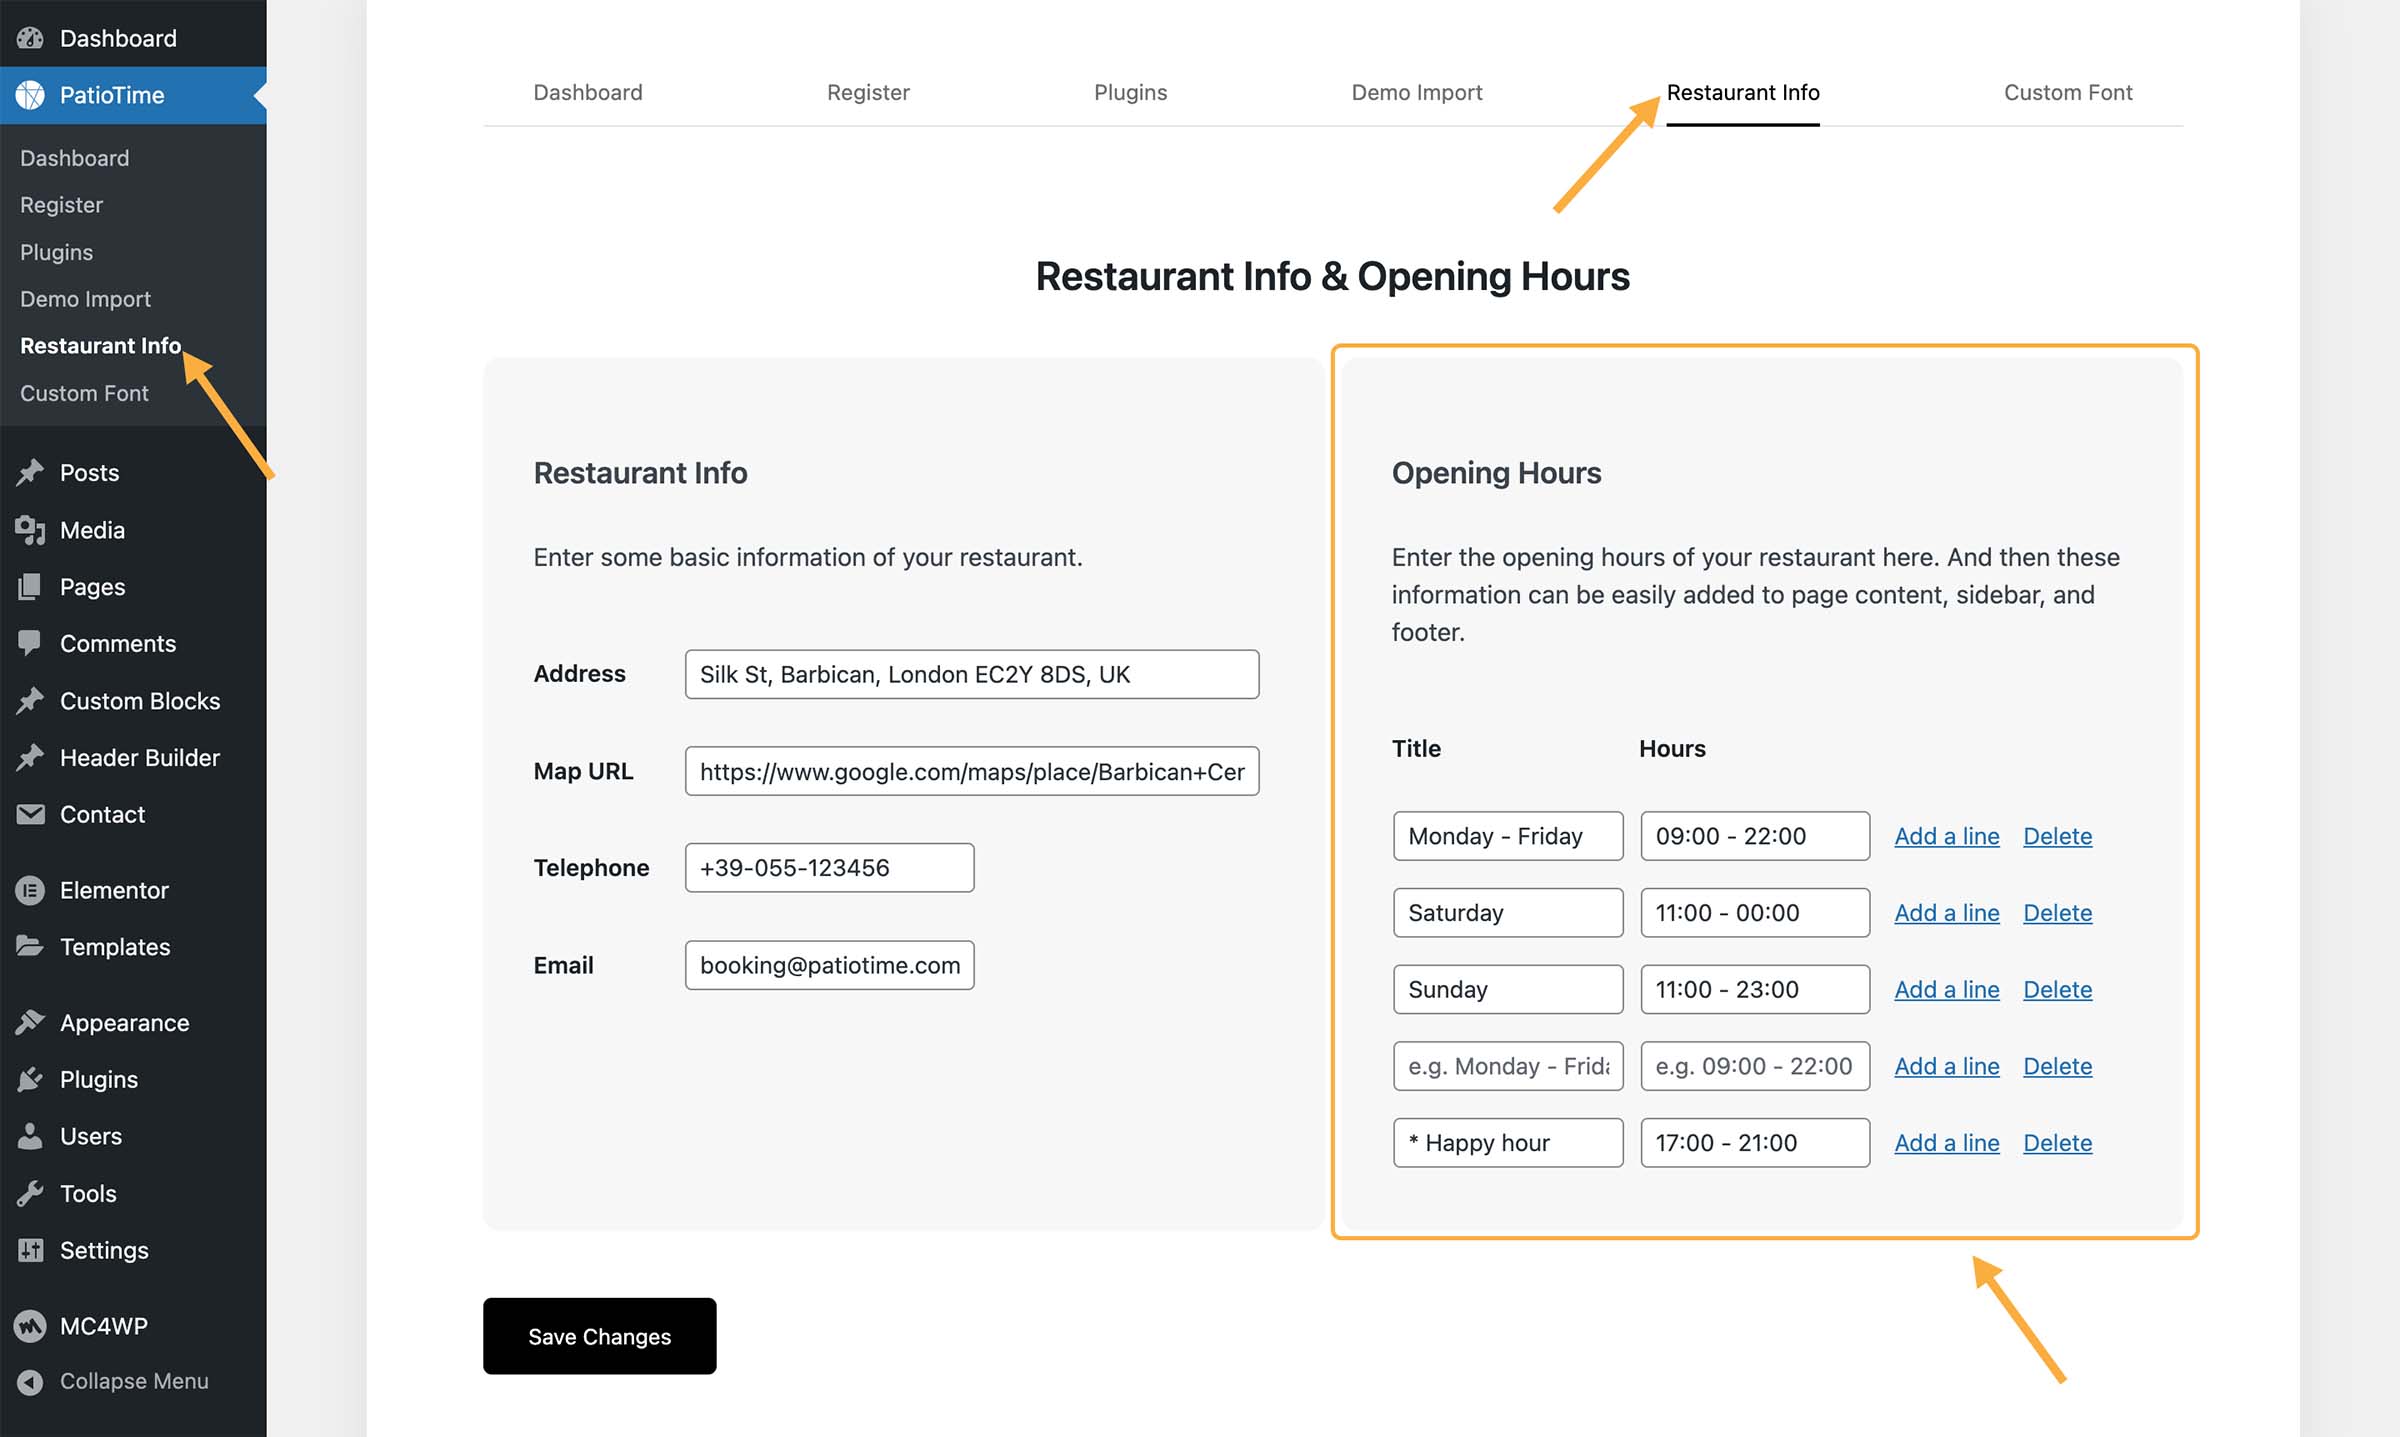Screen dimensions: 2400x1437
Task: Click the Elementor icon
Action: click(x=31, y=889)
